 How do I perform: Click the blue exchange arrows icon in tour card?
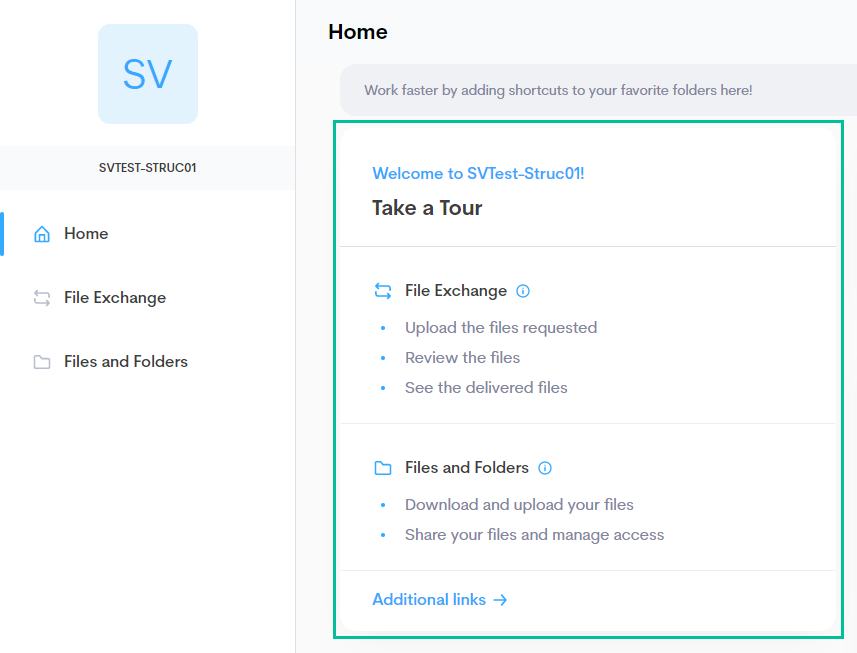pos(383,291)
